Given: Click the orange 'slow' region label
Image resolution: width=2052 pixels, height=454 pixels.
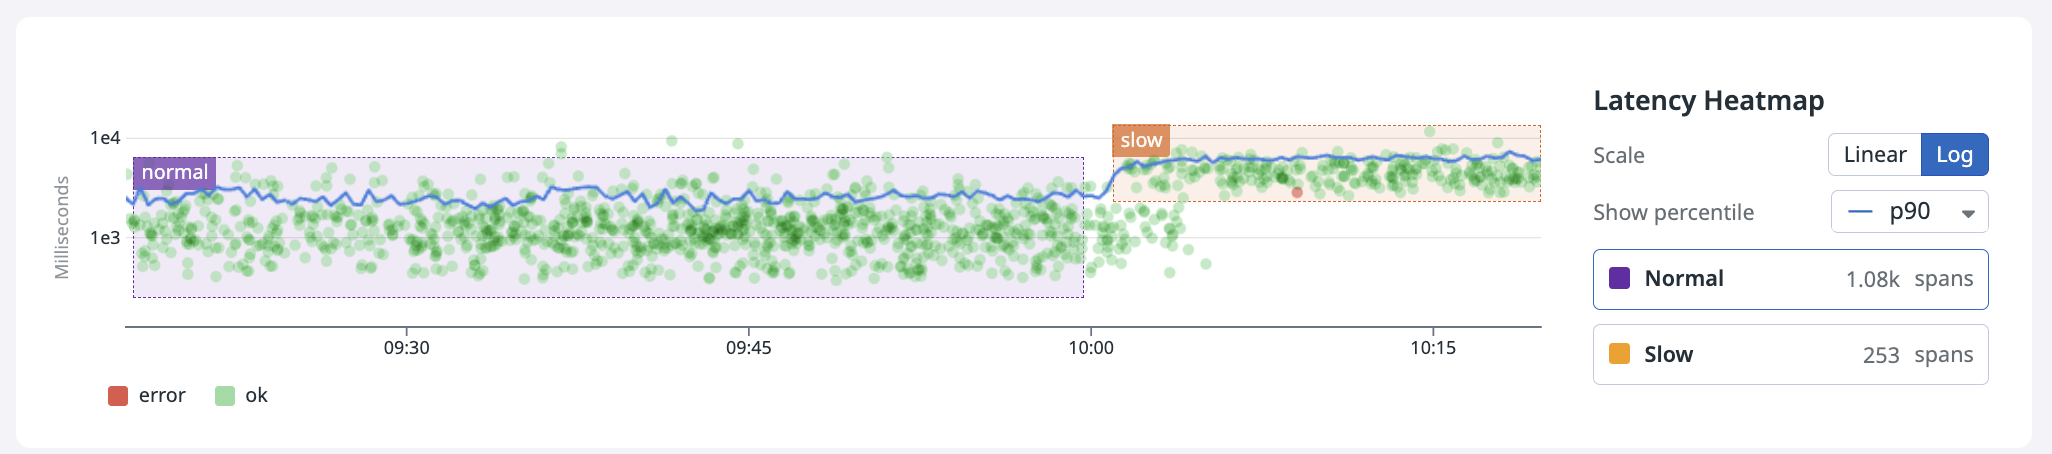Looking at the screenshot, I should pyautogui.click(x=1141, y=140).
